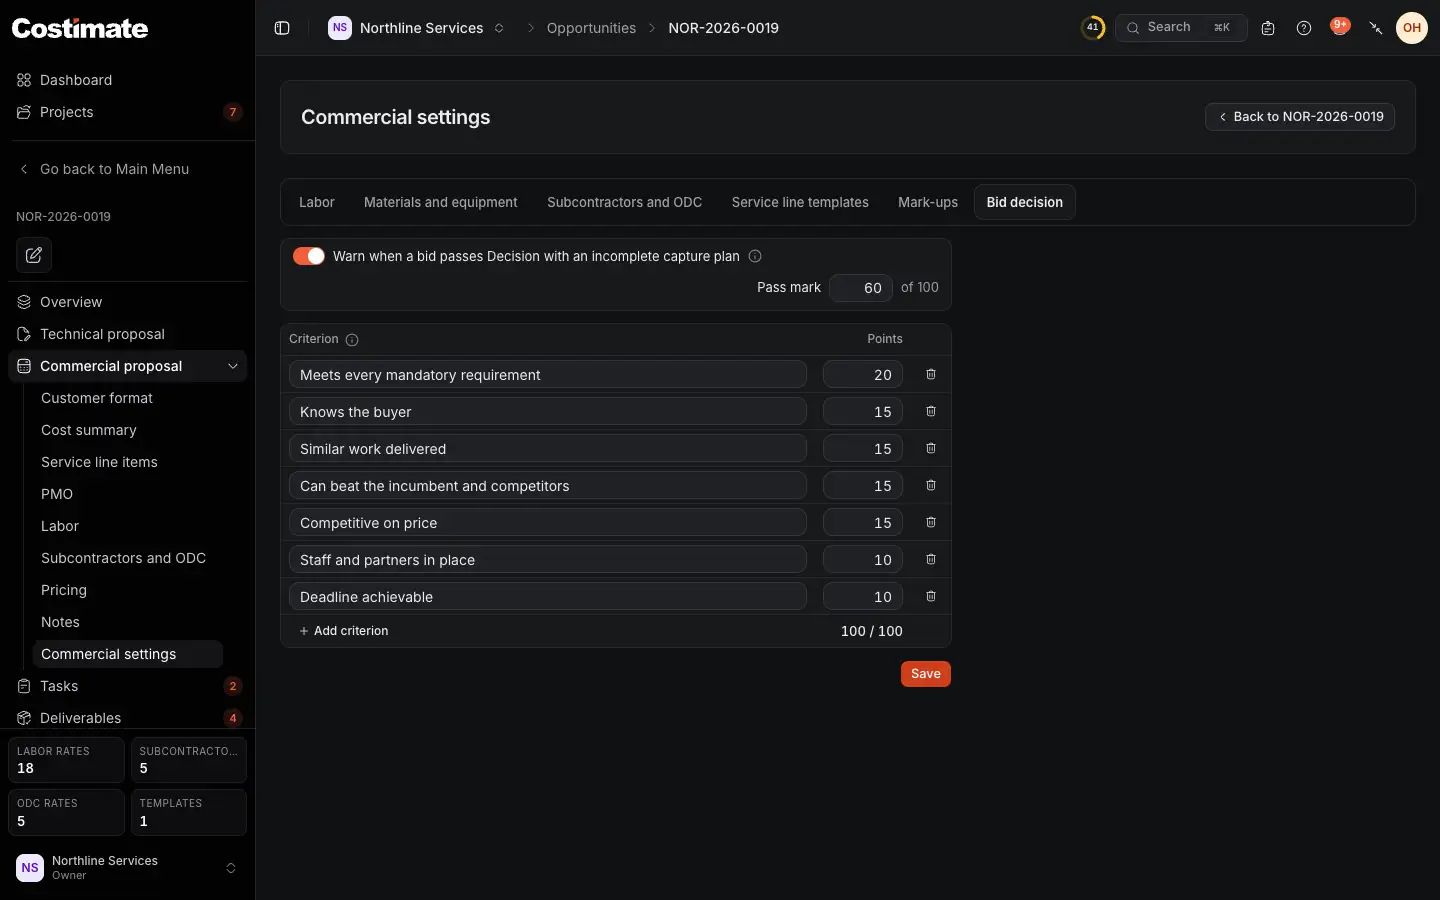Open Deliverables in the sidebar
Image resolution: width=1440 pixels, height=900 pixels.
tap(127, 718)
